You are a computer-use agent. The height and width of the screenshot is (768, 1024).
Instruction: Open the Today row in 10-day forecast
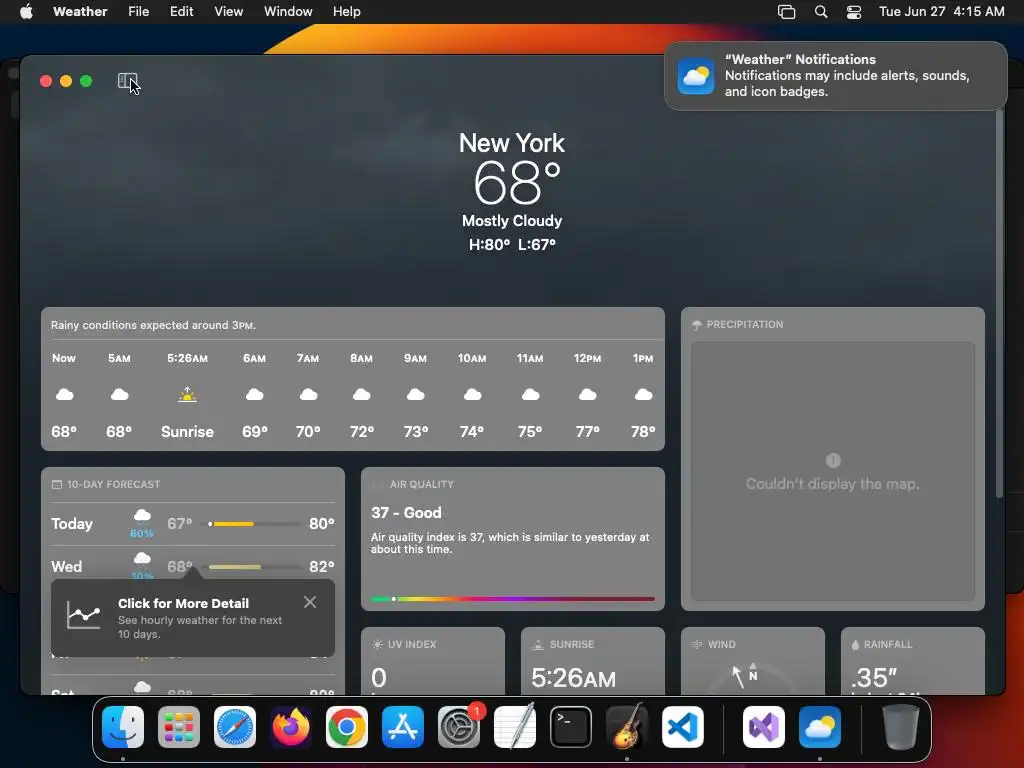(193, 524)
